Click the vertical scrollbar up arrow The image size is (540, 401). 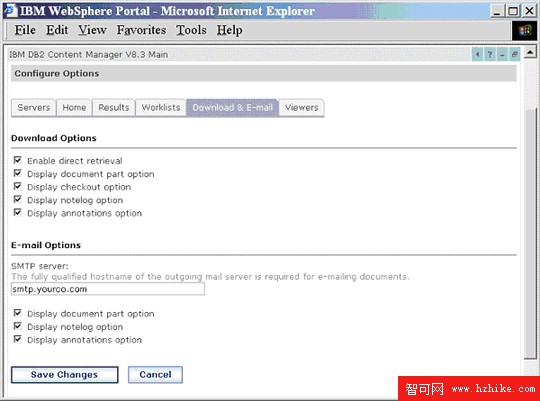[x=530, y=52]
